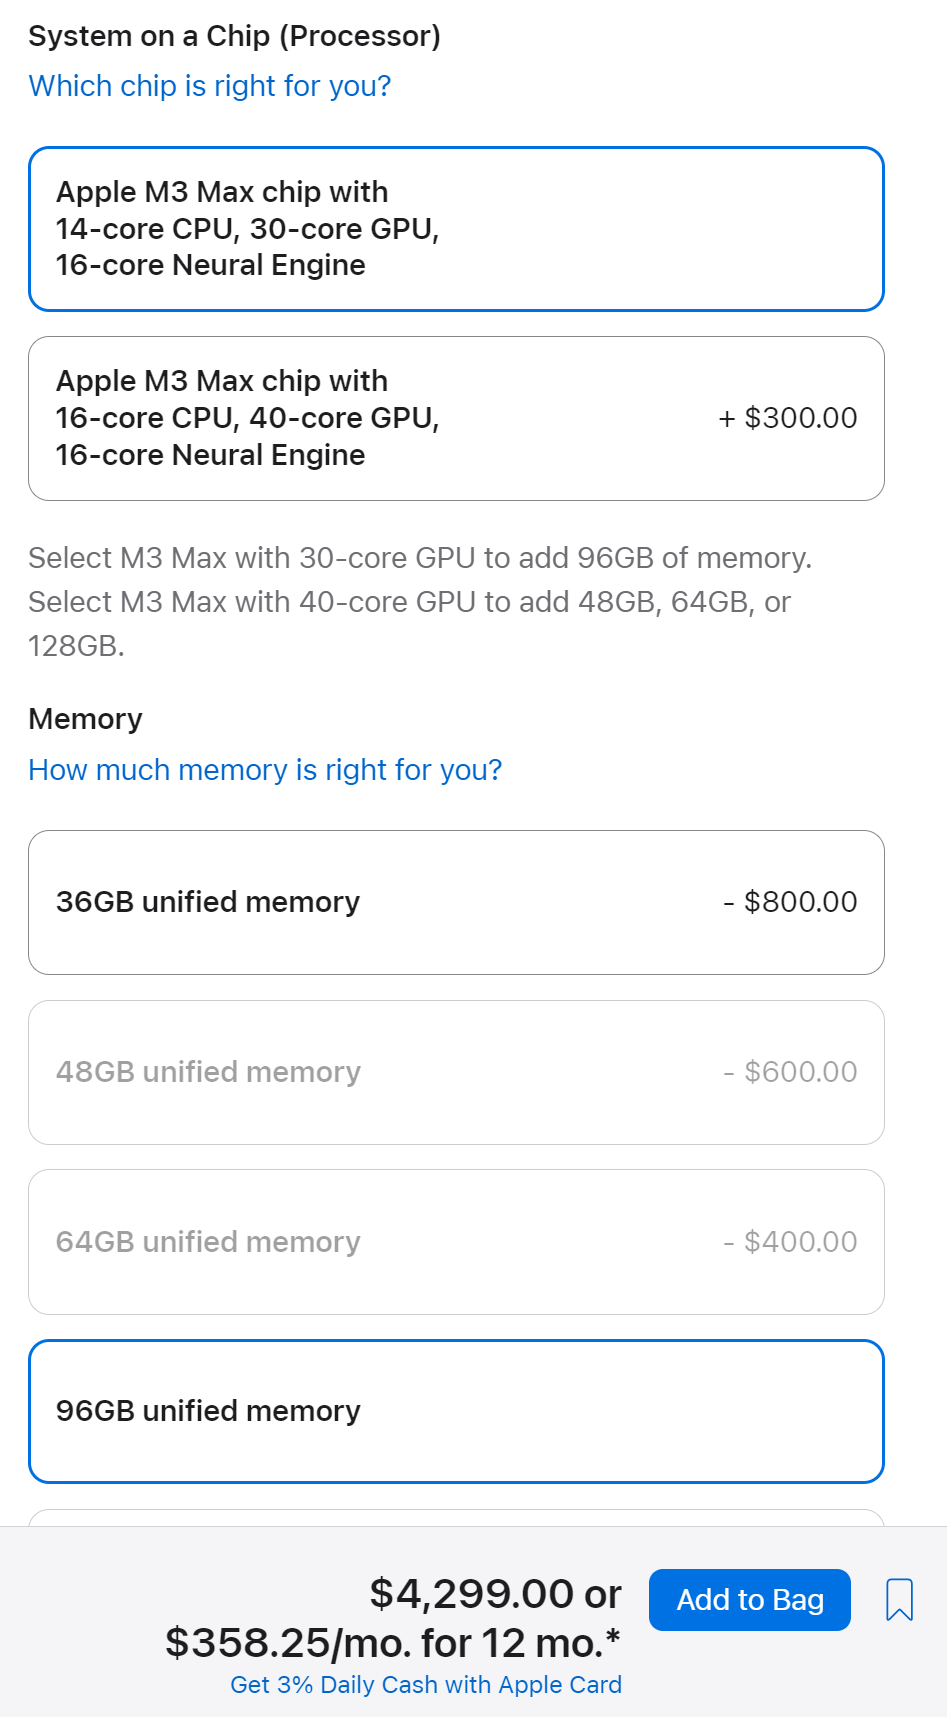Image resolution: width=947 pixels, height=1717 pixels.
Task: Choose 48GB unified memory option
Action: click(x=456, y=1072)
